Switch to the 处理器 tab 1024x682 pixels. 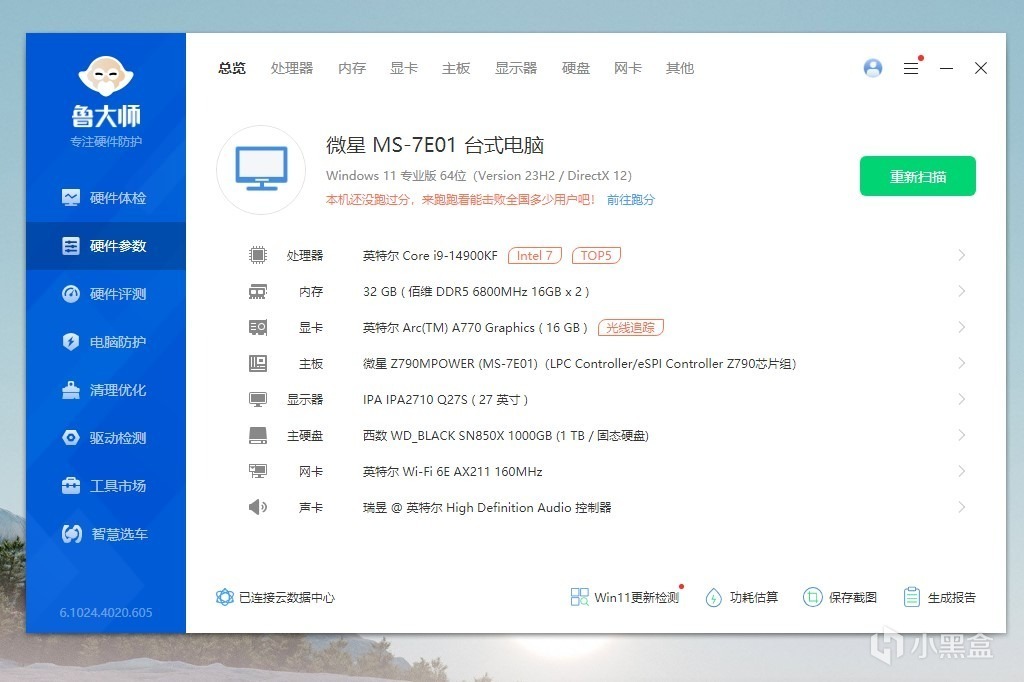(x=292, y=68)
